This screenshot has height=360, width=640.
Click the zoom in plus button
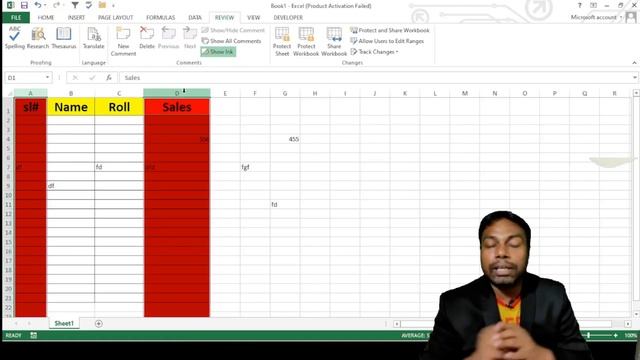point(616,335)
